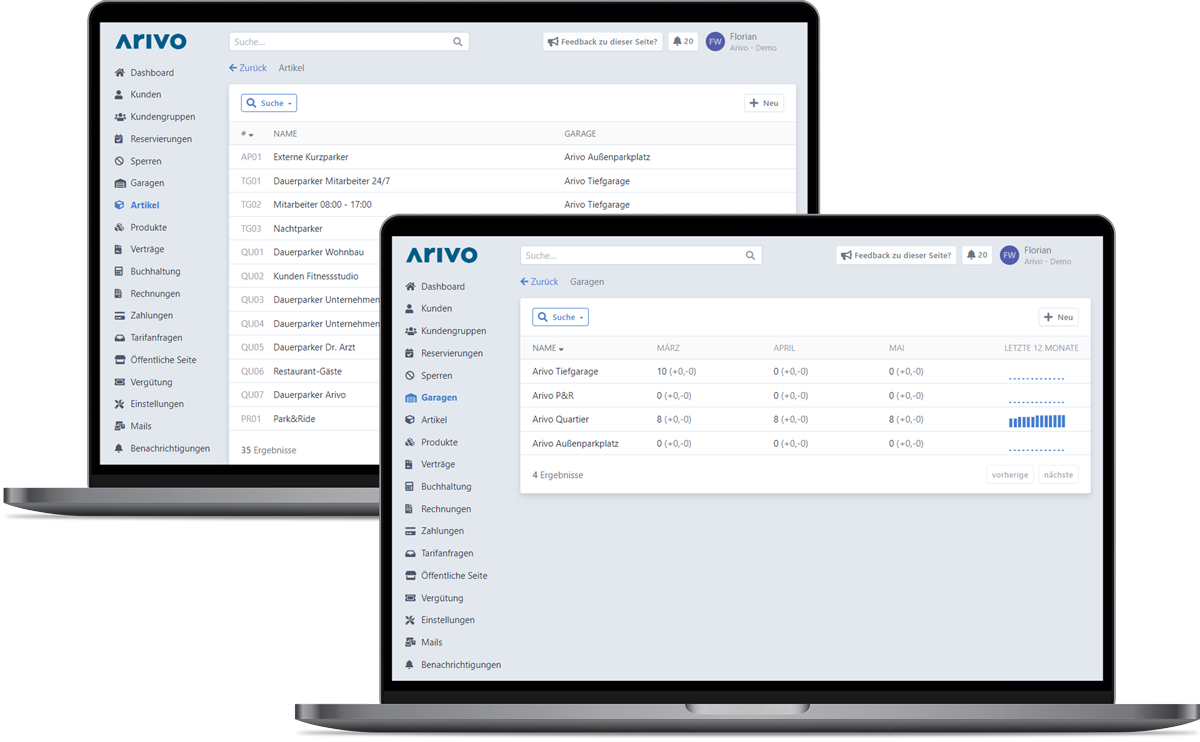
Task: Click Vergütung money icon in back window
Action: (119, 382)
